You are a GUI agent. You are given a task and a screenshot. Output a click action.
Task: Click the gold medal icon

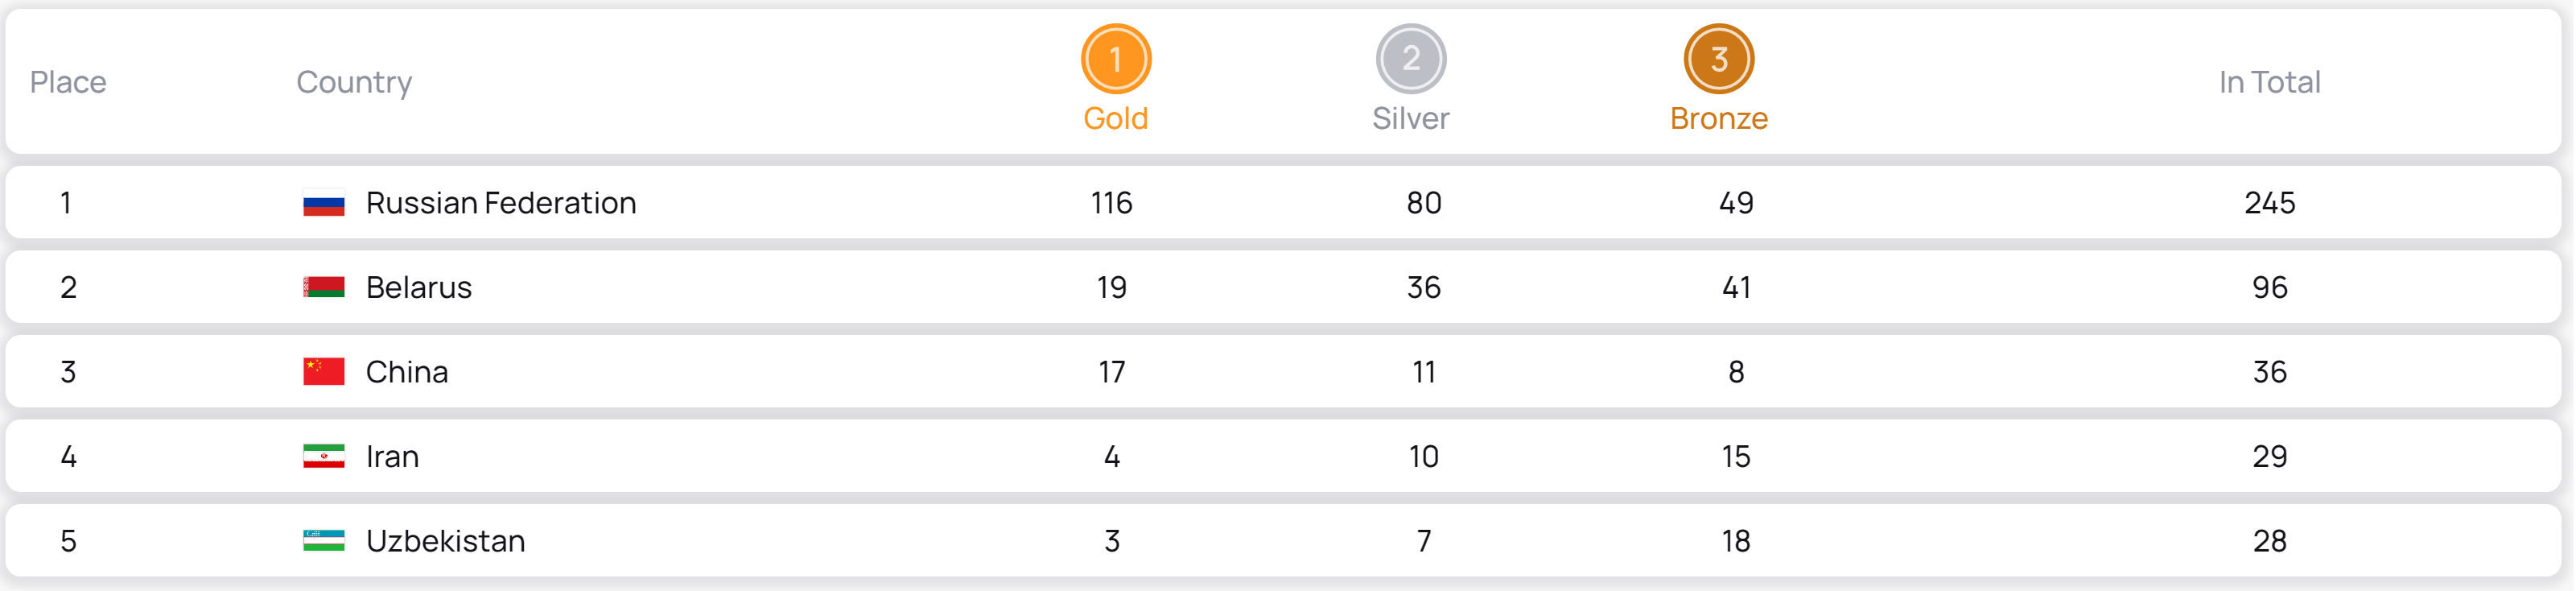pyautogui.click(x=1116, y=59)
